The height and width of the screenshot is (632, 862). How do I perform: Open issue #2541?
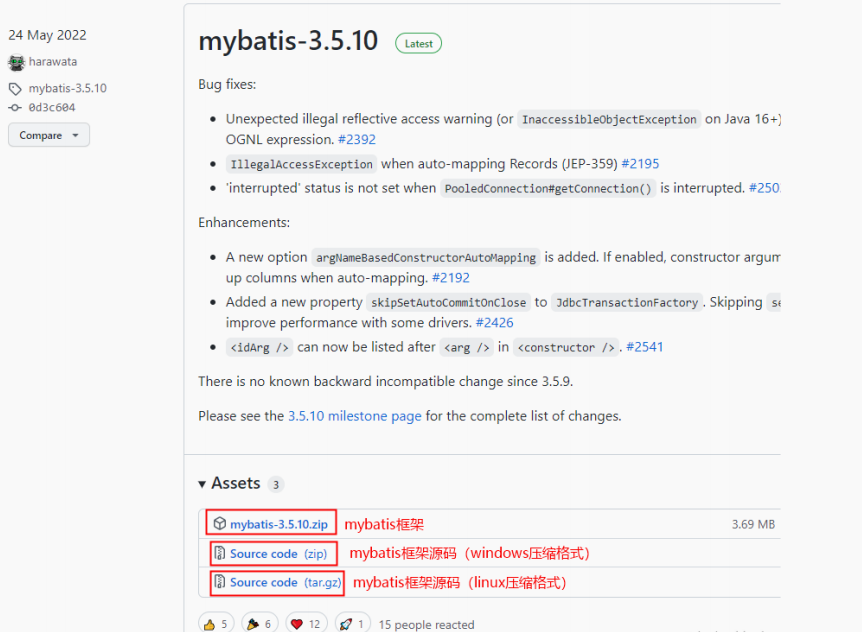(645, 347)
